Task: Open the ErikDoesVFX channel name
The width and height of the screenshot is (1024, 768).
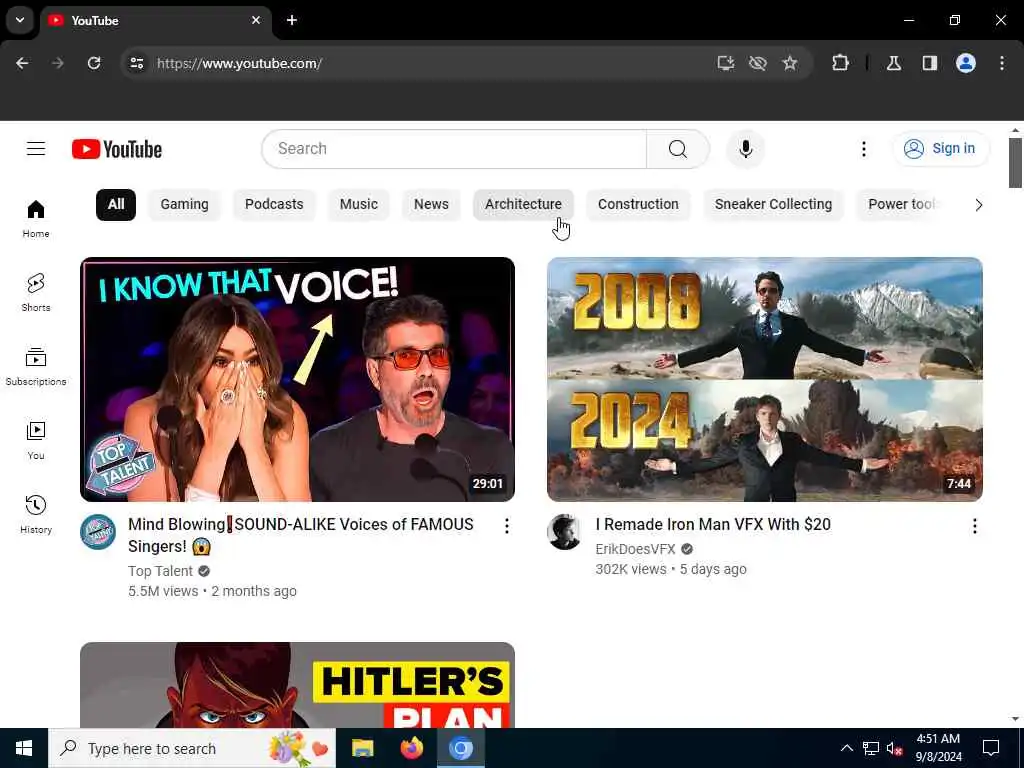Action: pos(635,549)
